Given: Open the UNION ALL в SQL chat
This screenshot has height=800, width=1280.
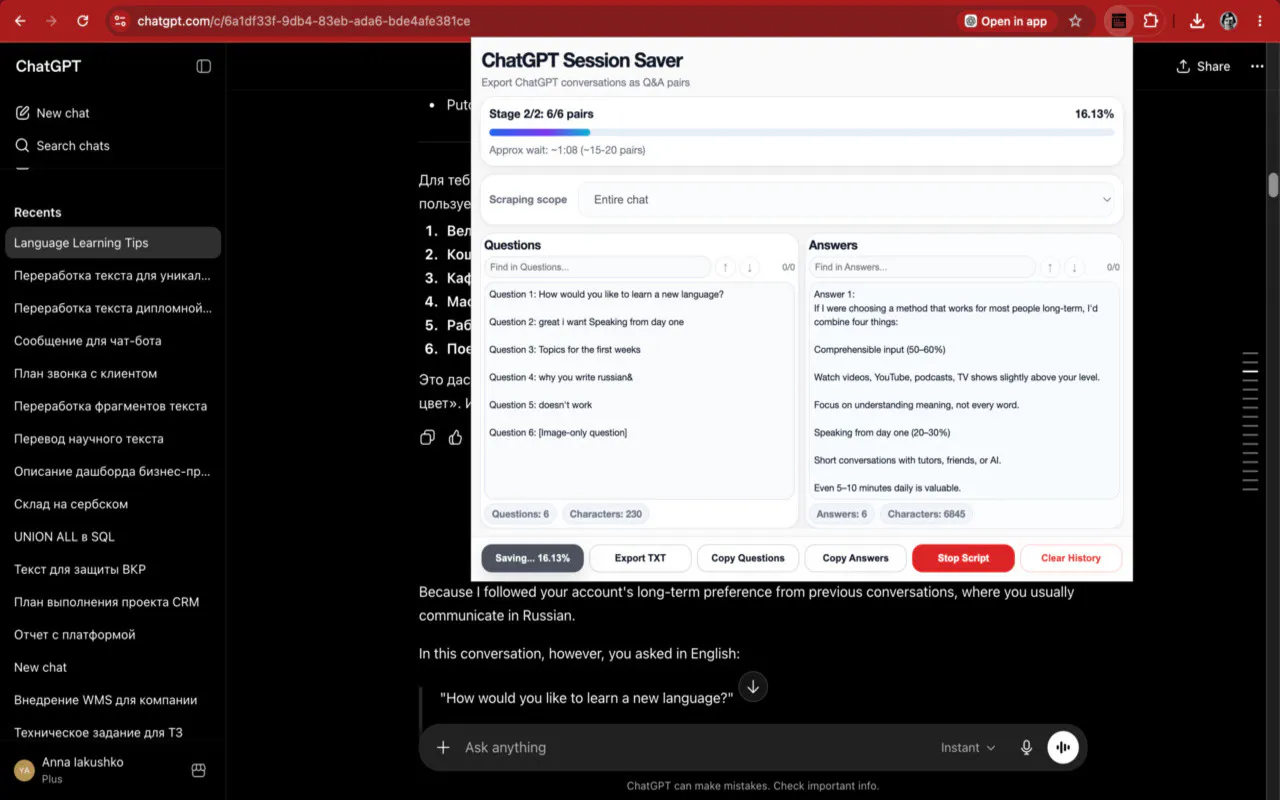Looking at the screenshot, I should (x=113, y=537).
